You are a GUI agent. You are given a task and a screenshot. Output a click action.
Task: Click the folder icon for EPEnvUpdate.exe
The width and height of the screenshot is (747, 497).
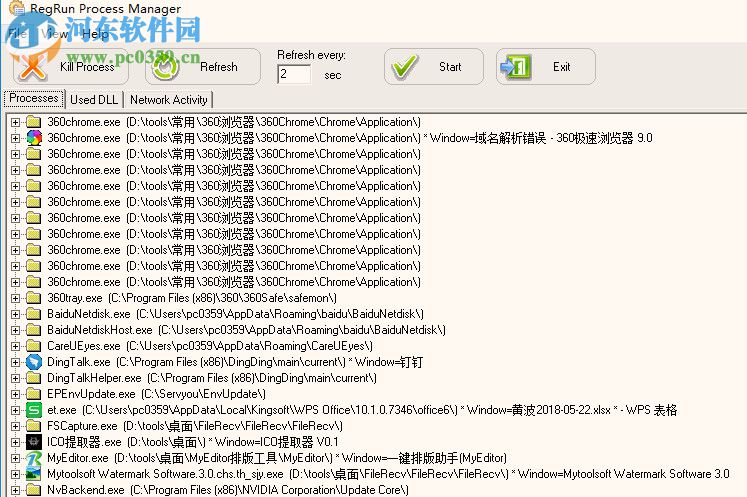[34, 394]
